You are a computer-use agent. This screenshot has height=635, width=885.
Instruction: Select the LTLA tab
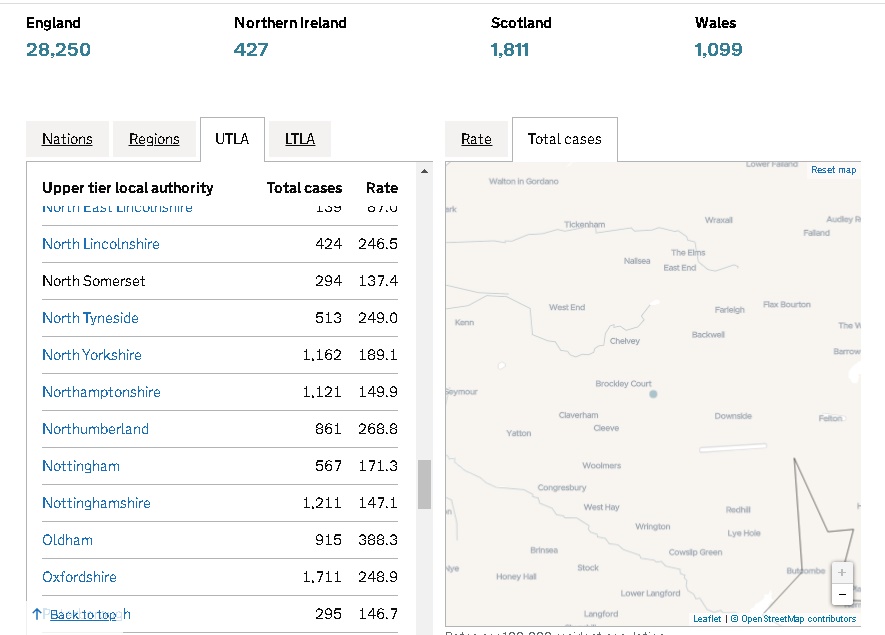(299, 139)
